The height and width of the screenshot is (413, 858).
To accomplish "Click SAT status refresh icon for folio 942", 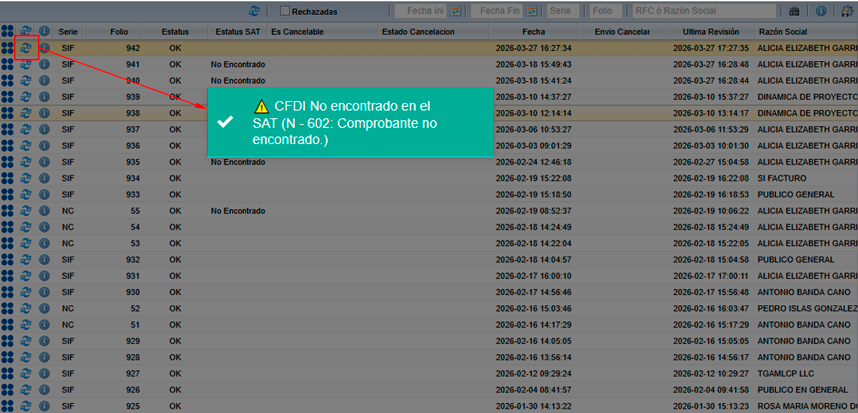I will 26,47.
